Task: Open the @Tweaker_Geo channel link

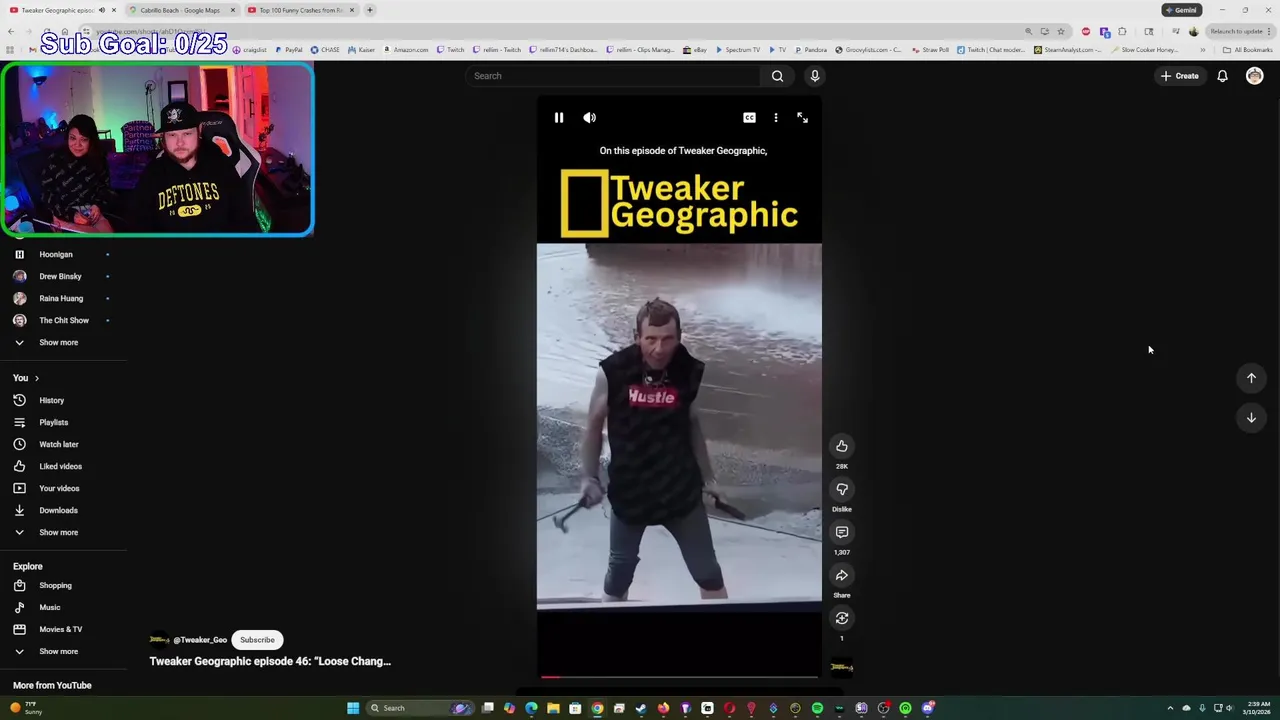Action: point(200,640)
